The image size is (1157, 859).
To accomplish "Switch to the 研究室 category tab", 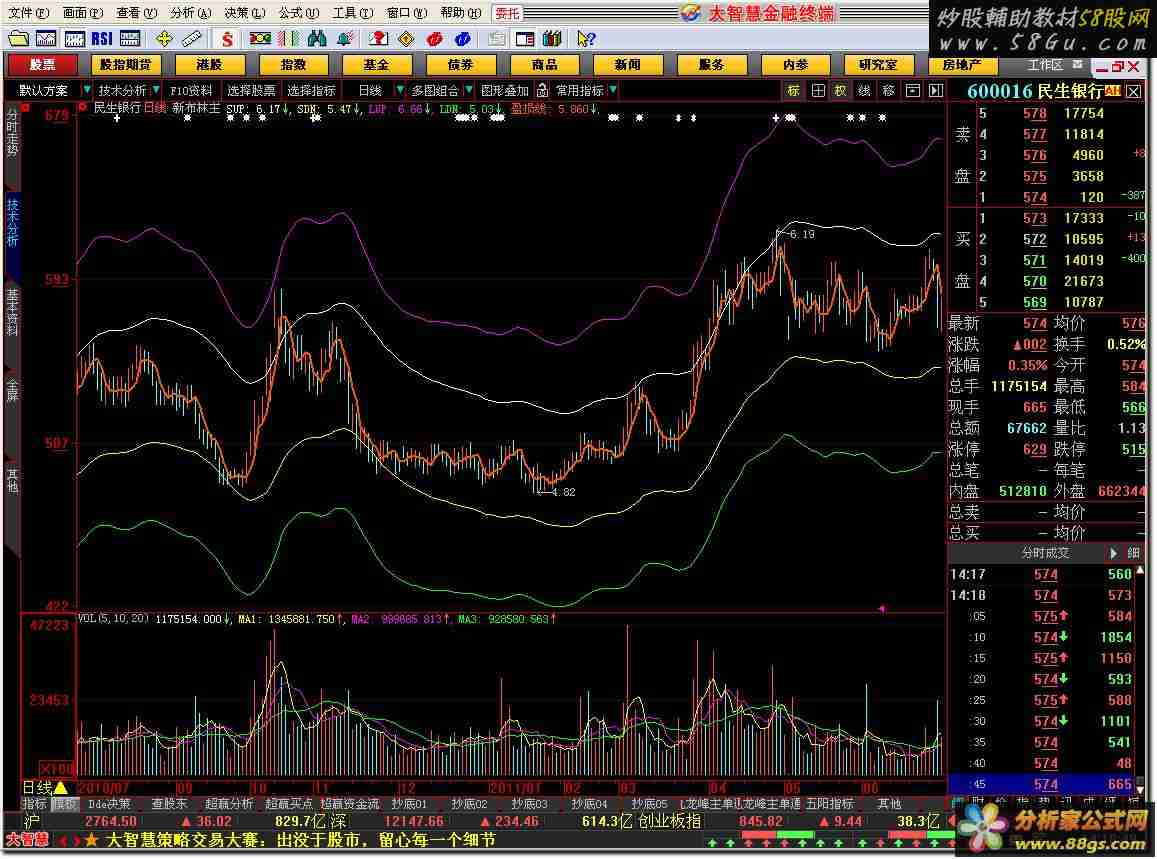I will pyautogui.click(x=879, y=65).
